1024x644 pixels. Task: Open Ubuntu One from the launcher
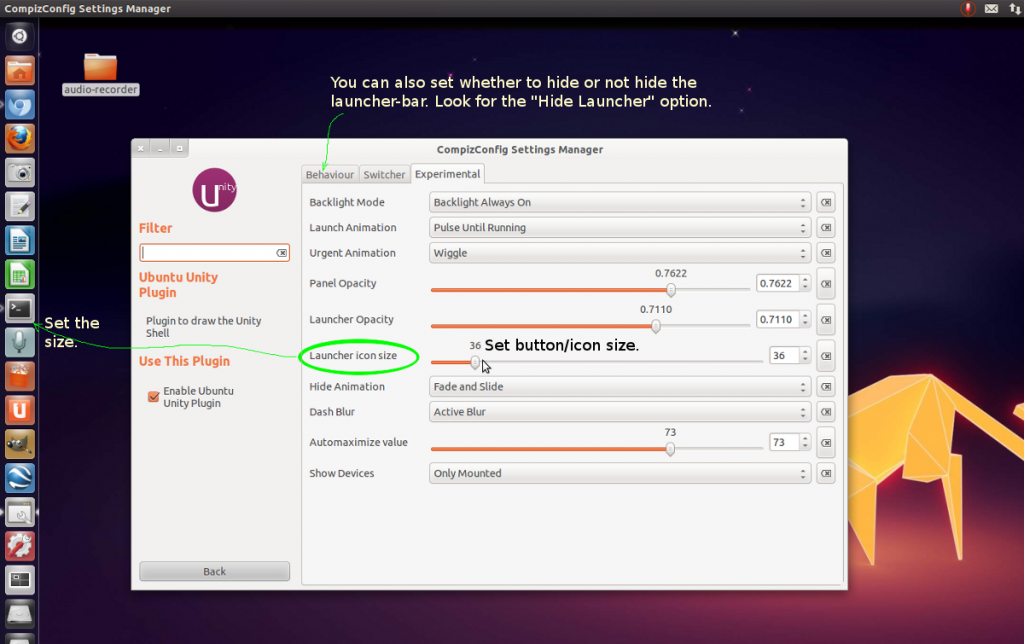(20, 410)
